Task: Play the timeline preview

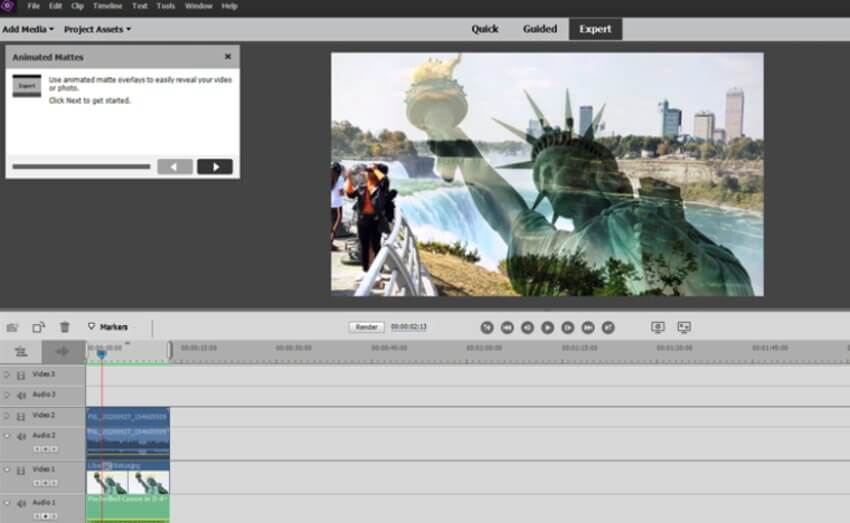Action: tap(548, 327)
